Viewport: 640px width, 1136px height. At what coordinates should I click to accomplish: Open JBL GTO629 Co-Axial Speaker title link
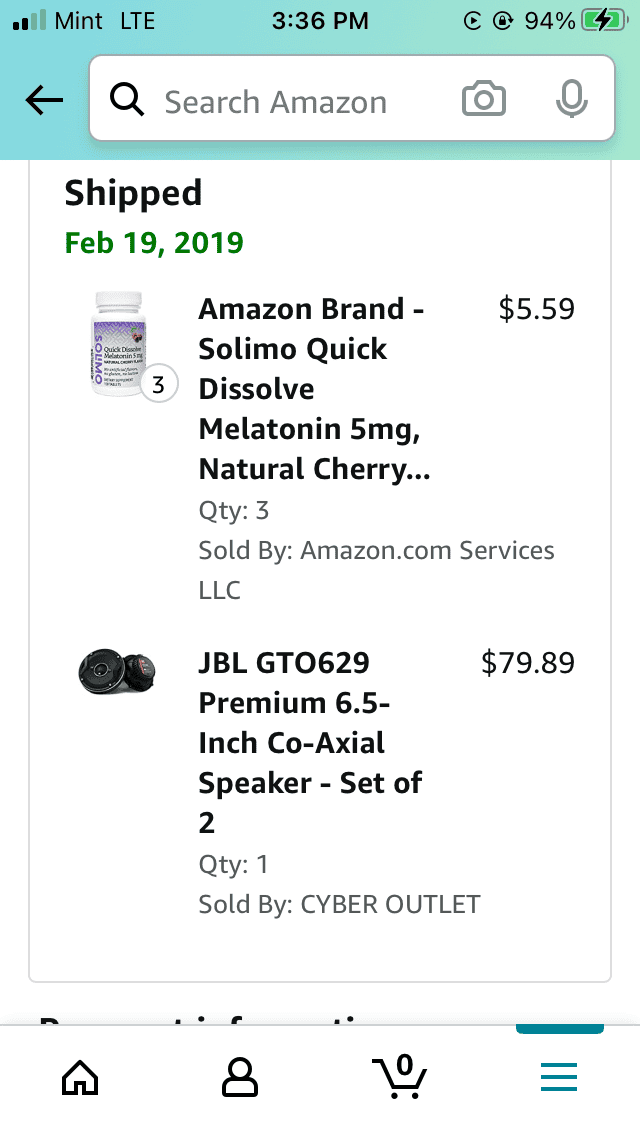click(311, 743)
